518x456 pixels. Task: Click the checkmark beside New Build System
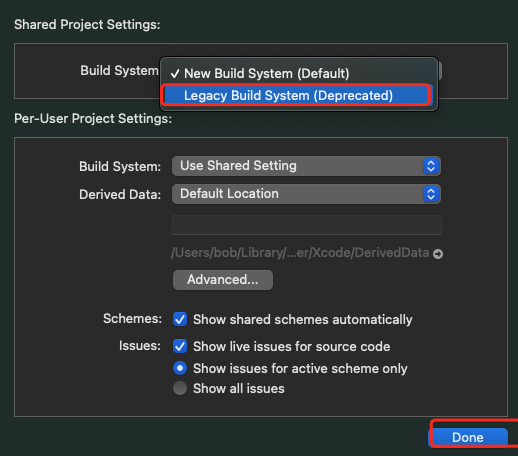tap(175, 74)
